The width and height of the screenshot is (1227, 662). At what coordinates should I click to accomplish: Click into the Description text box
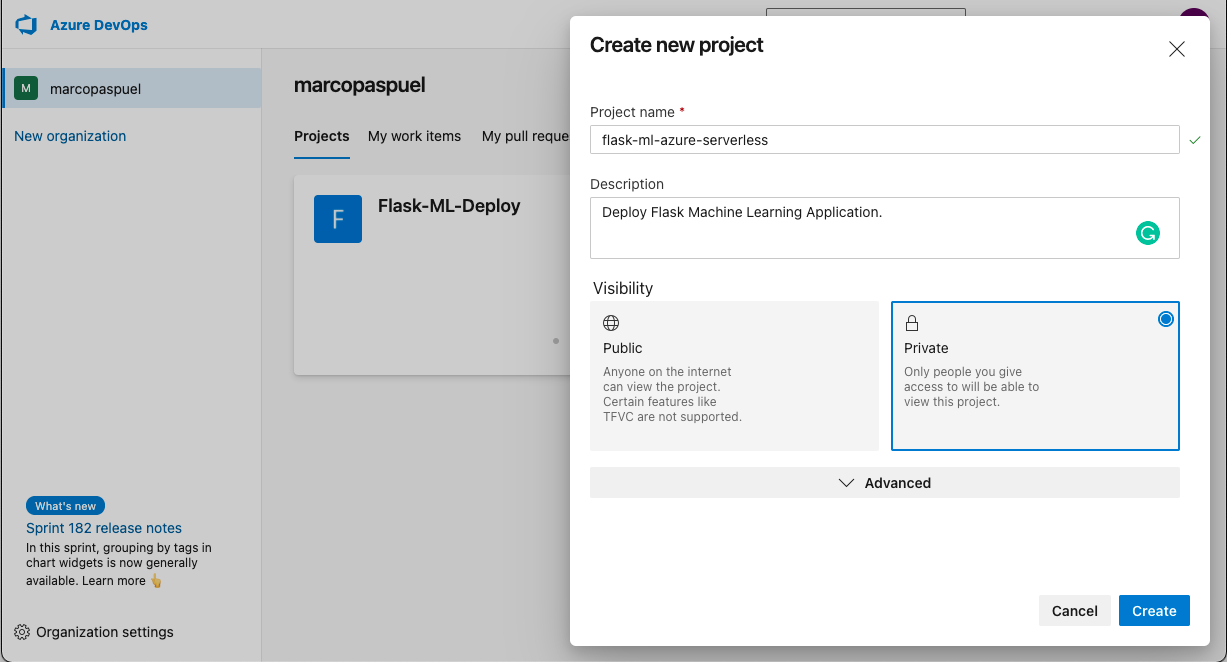(x=884, y=228)
